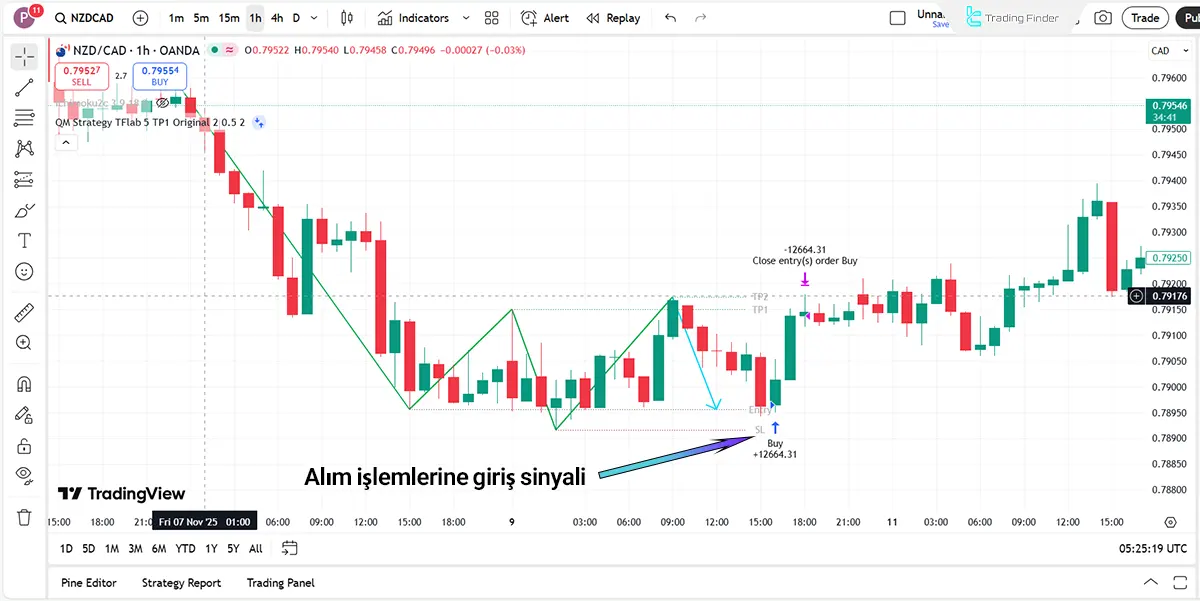The height and width of the screenshot is (601, 1200).
Task: Select the measure ruler tool
Action: pyautogui.click(x=25, y=312)
